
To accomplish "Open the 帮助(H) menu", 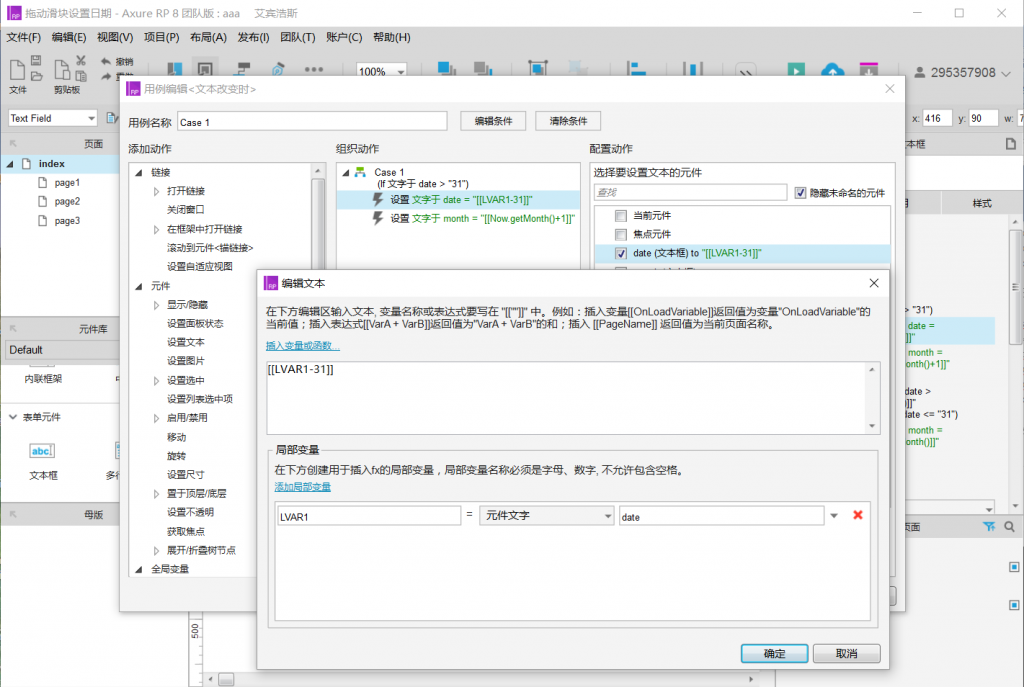I will point(392,37).
